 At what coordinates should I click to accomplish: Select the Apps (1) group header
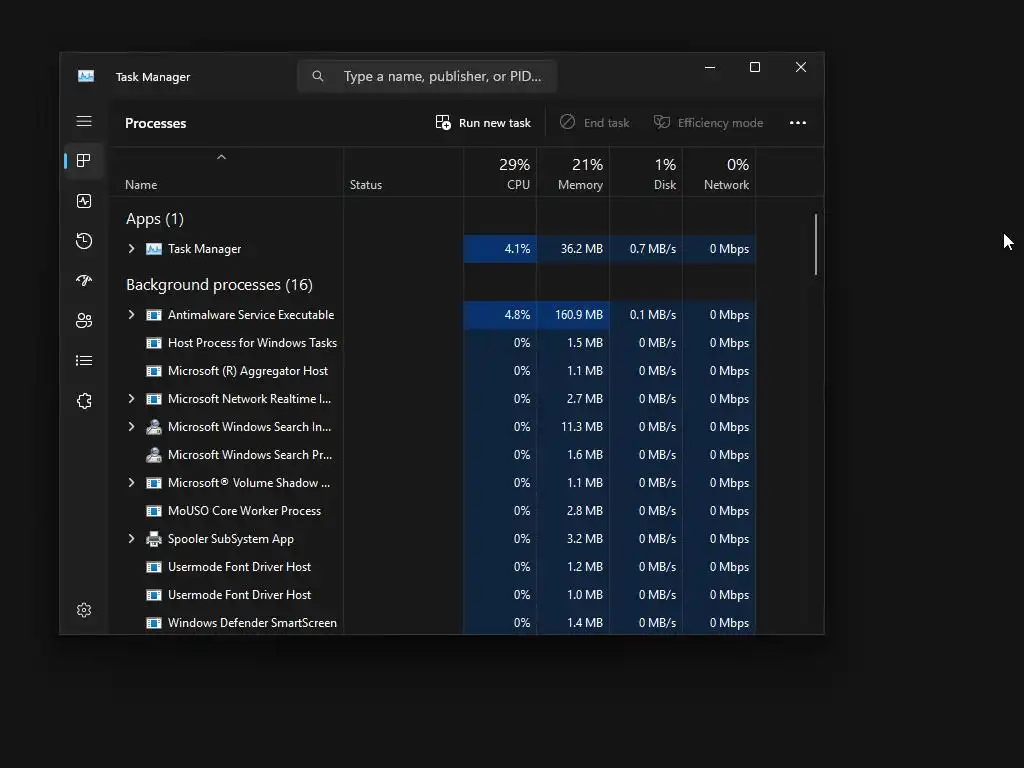tap(155, 219)
